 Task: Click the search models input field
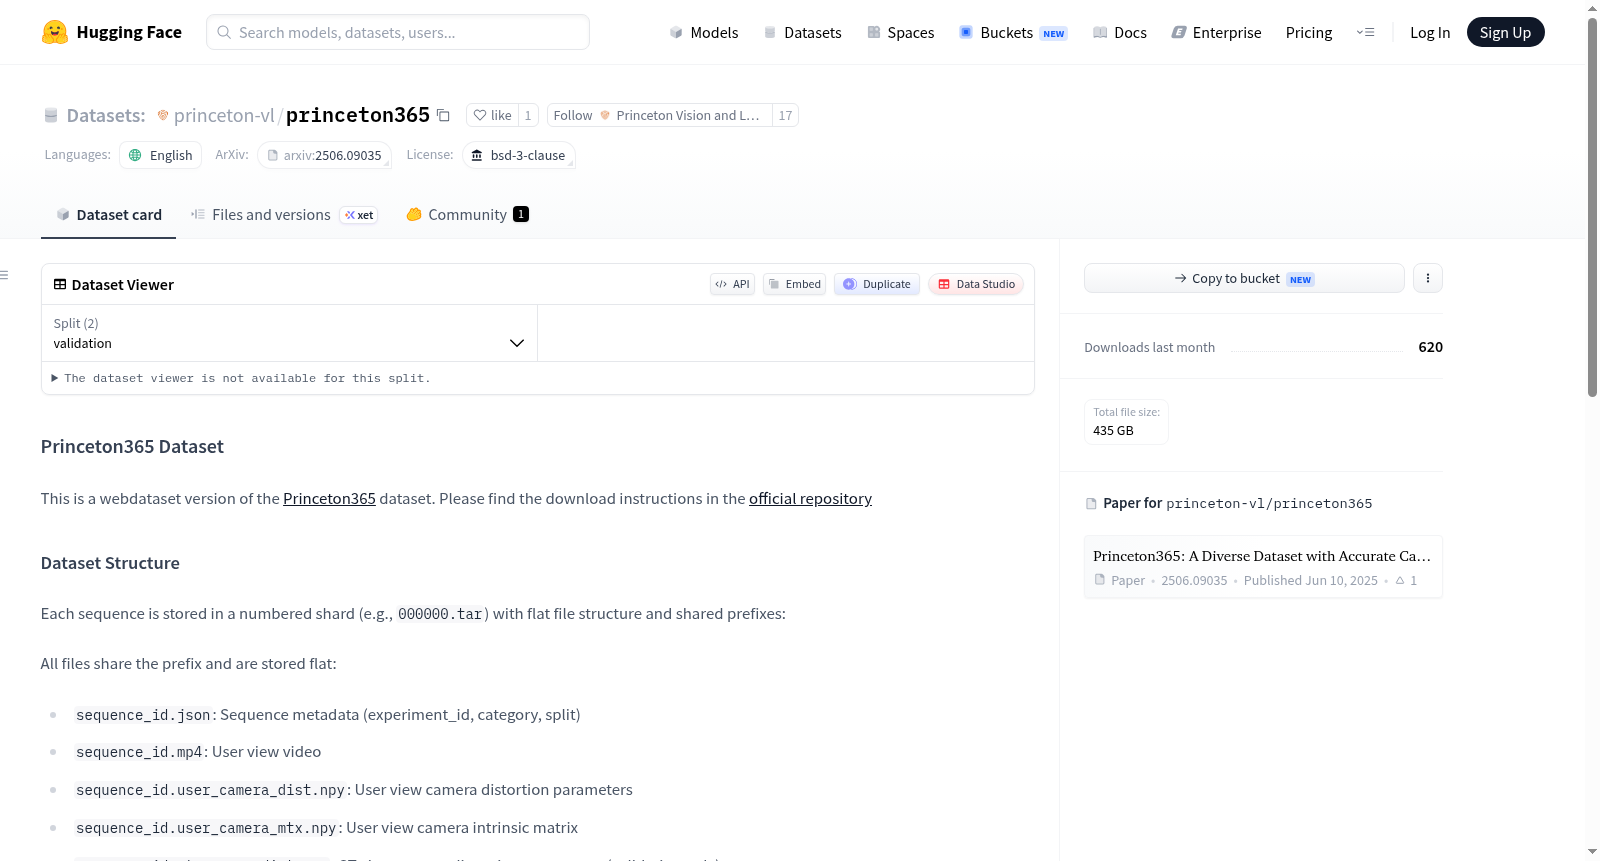[x=398, y=32]
